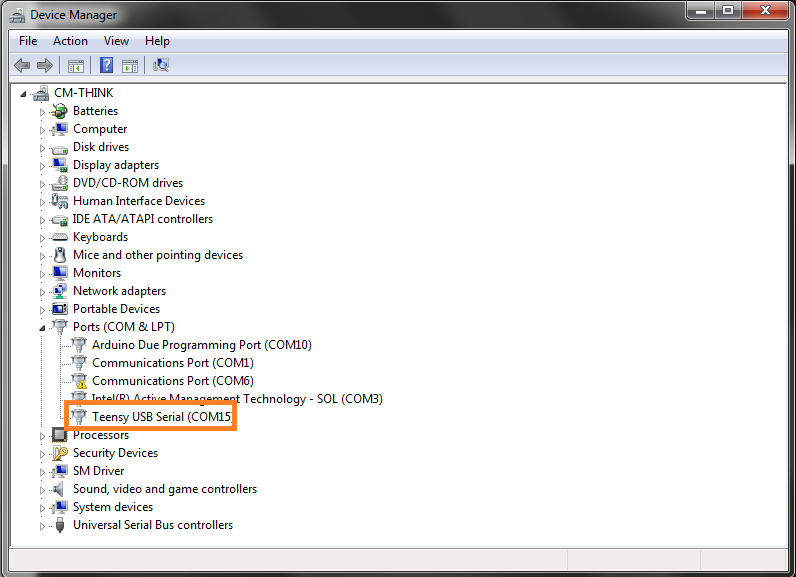Expand the Disk drives node
The width and height of the screenshot is (796, 577).
pyautogui.click(x=43, y=148)
